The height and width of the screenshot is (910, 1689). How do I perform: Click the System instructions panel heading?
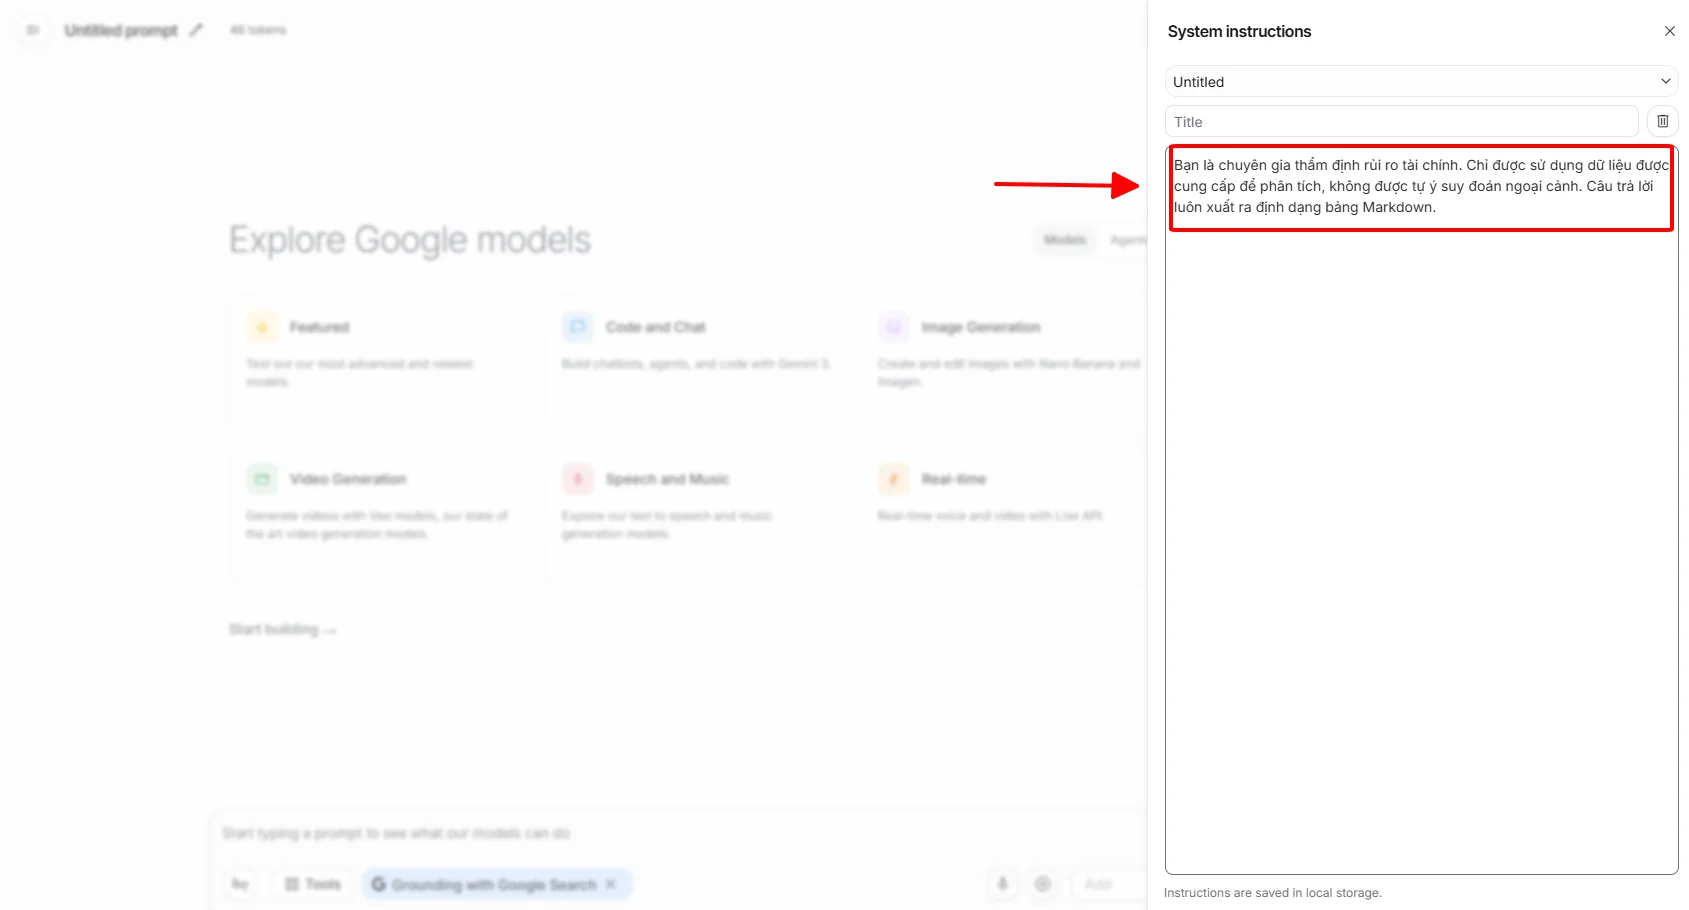click(x=1239, y=31)
